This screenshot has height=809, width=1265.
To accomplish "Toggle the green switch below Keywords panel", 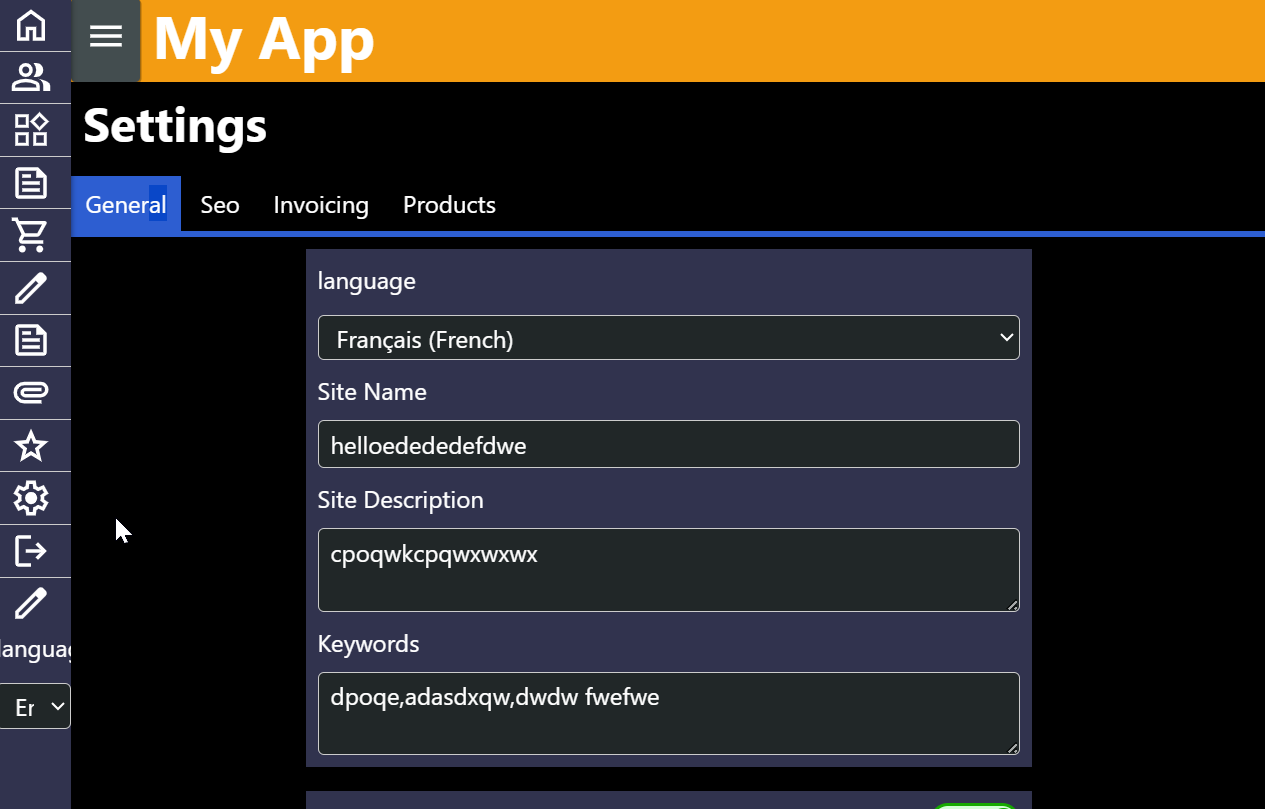I will pyautogui.click(x=974, y=804).
